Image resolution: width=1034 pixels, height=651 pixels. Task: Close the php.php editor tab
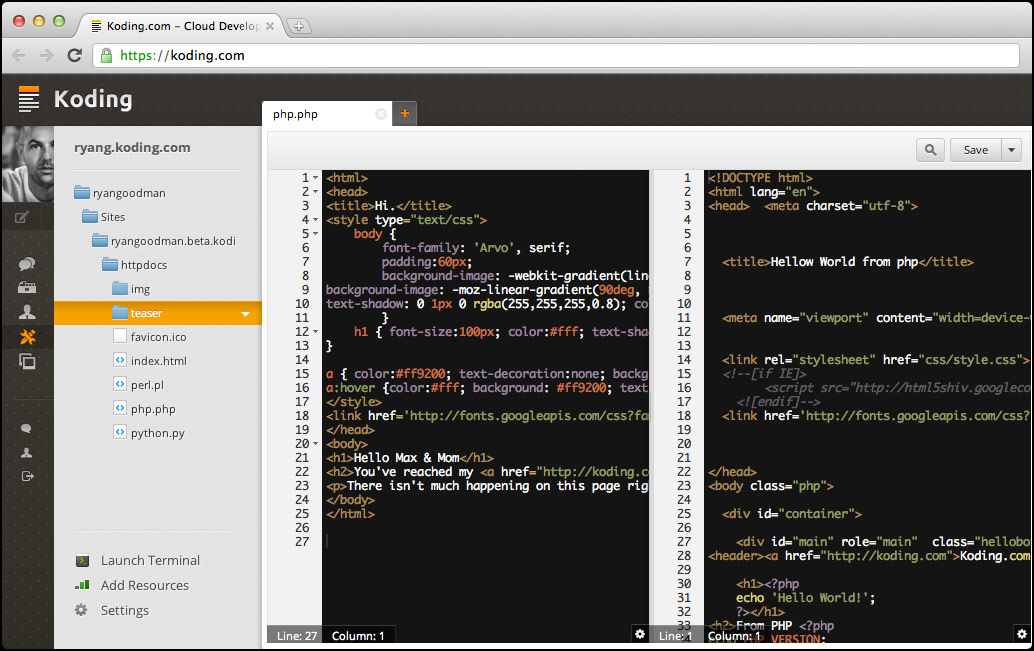[x=380, y=114]
